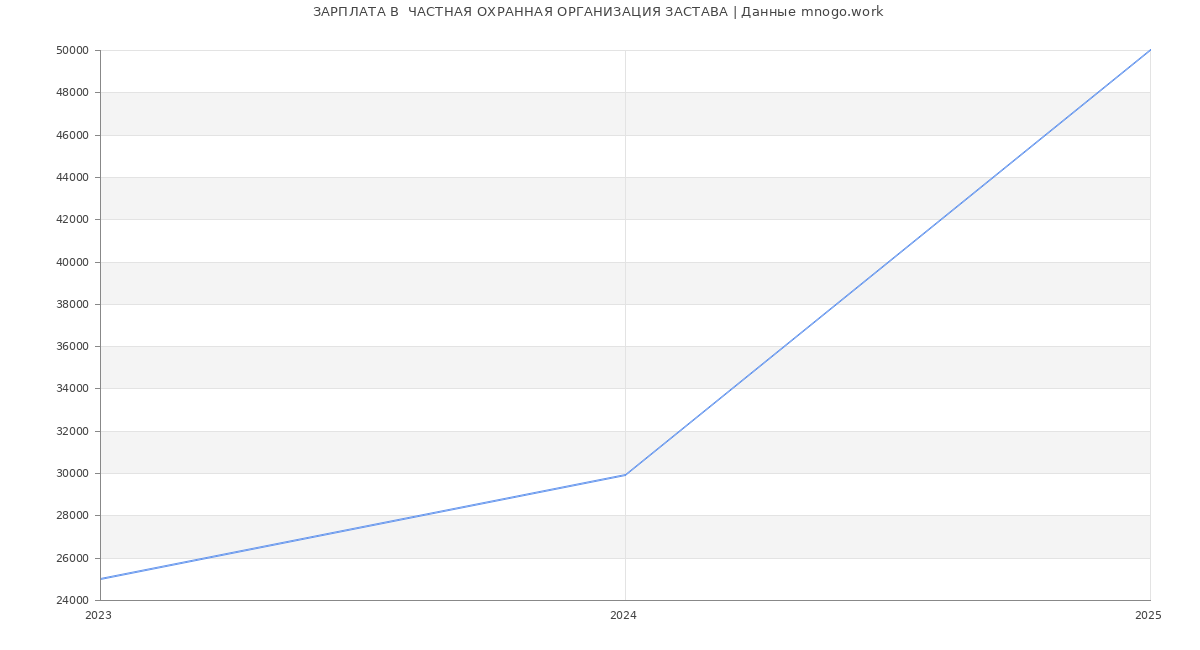The image size is (1200, 650).
Task: Select the line's data point at 2024
Action: click(x=625, y=475)
